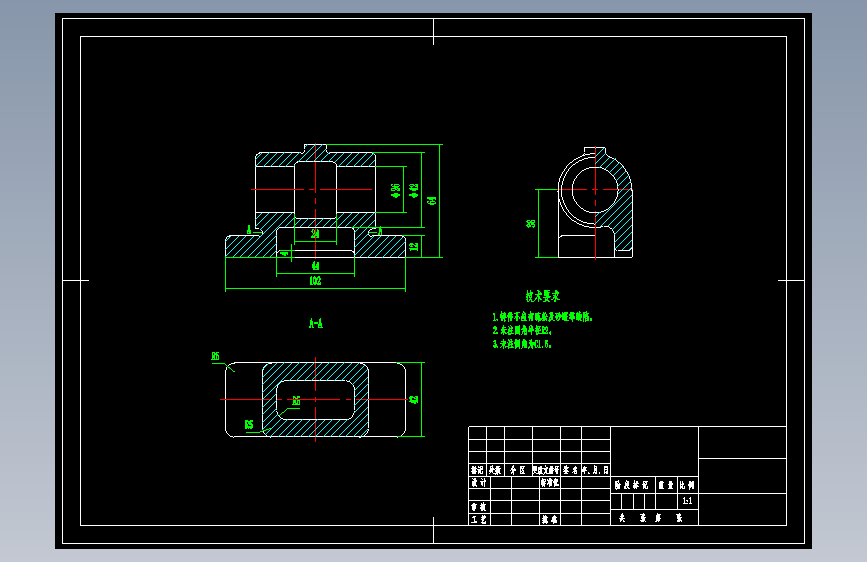The height and width of the screenshot is (562, 867).
Task: Click the 设计 title block cell
Action: coord(479,482)
